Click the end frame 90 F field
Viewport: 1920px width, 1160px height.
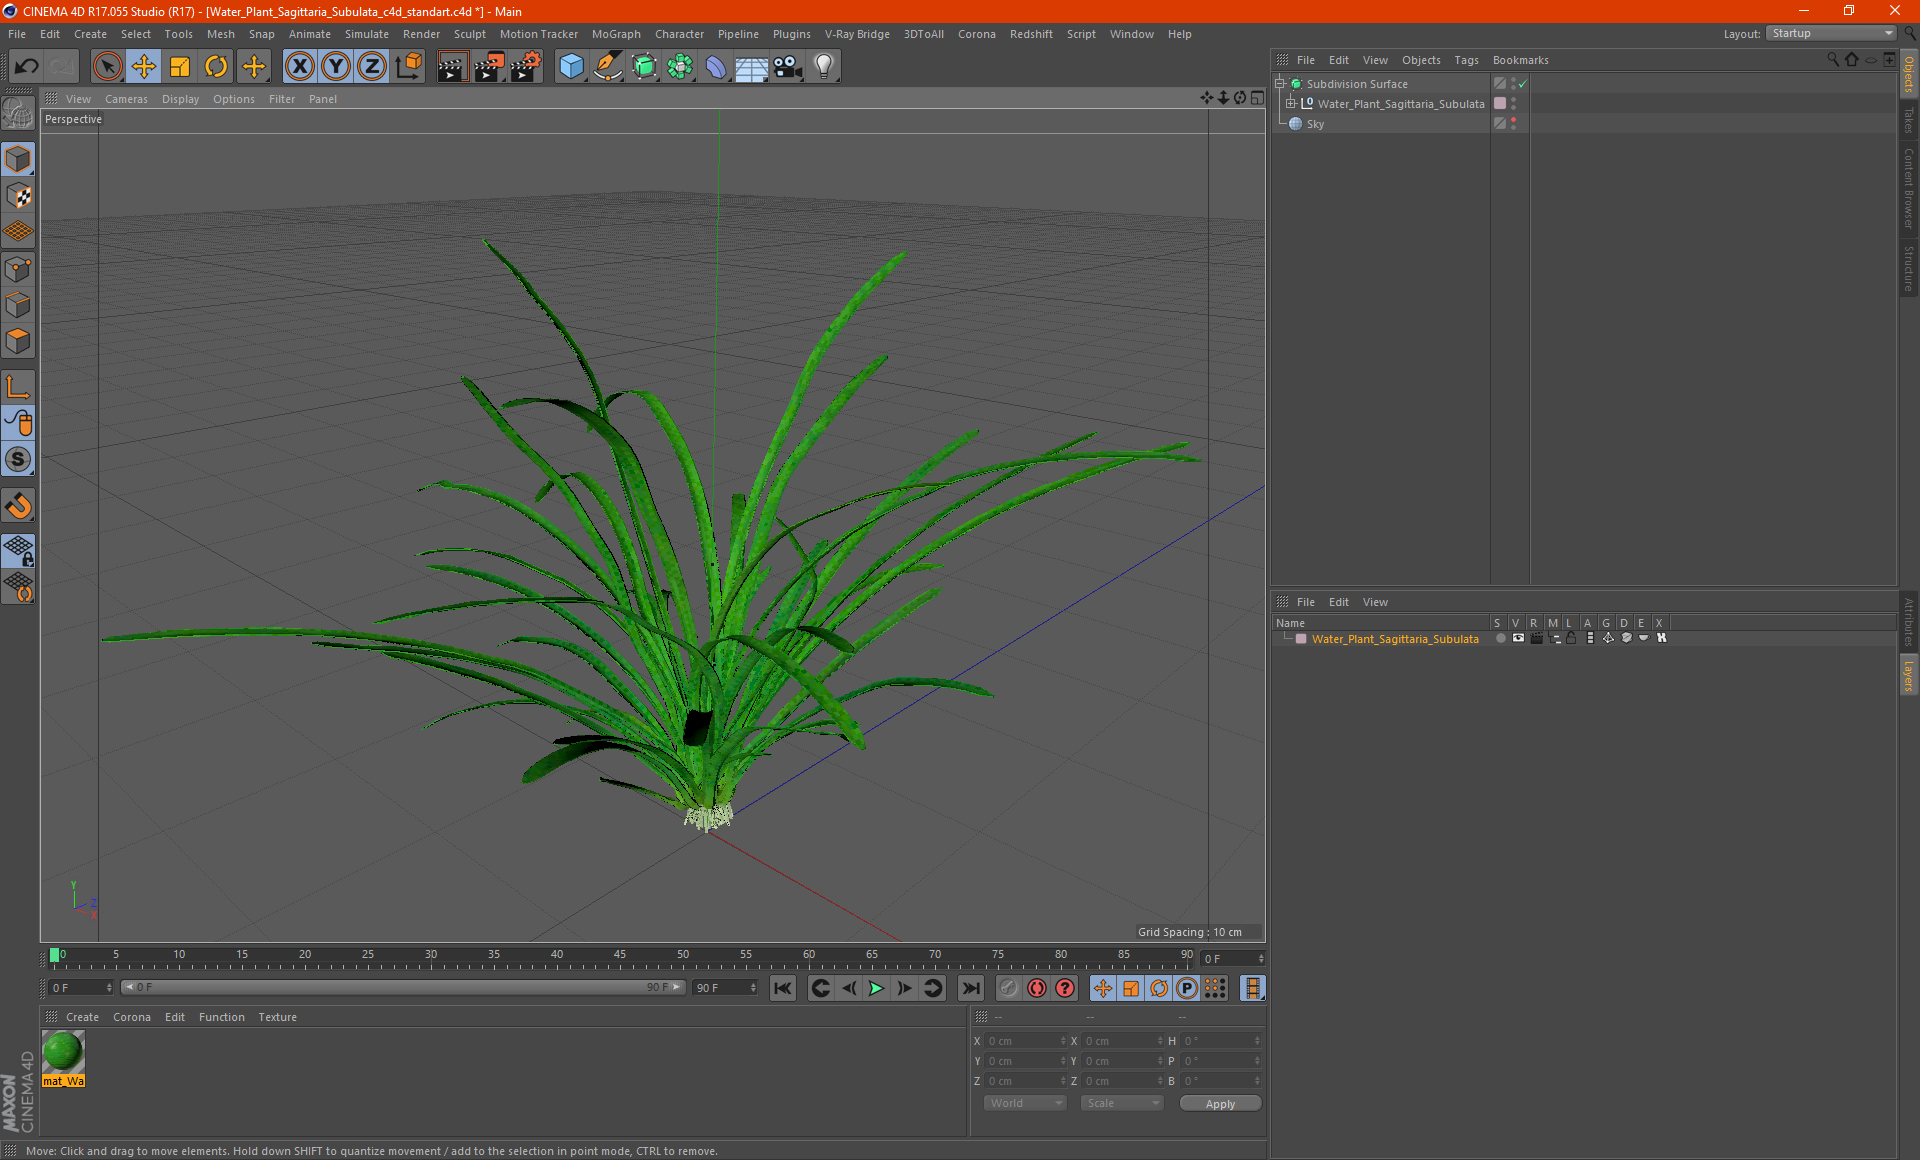(725, 988)
